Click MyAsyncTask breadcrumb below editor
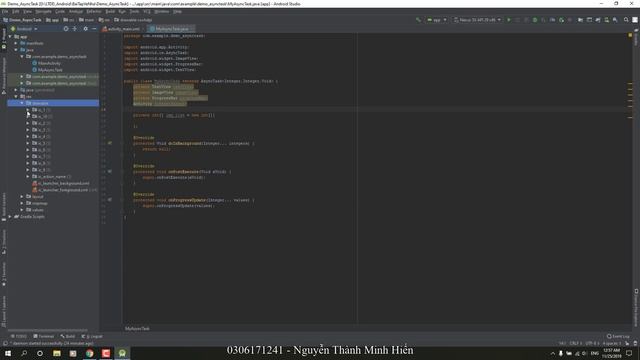This screenshot has height=360, width=640. tap(137, 329)
